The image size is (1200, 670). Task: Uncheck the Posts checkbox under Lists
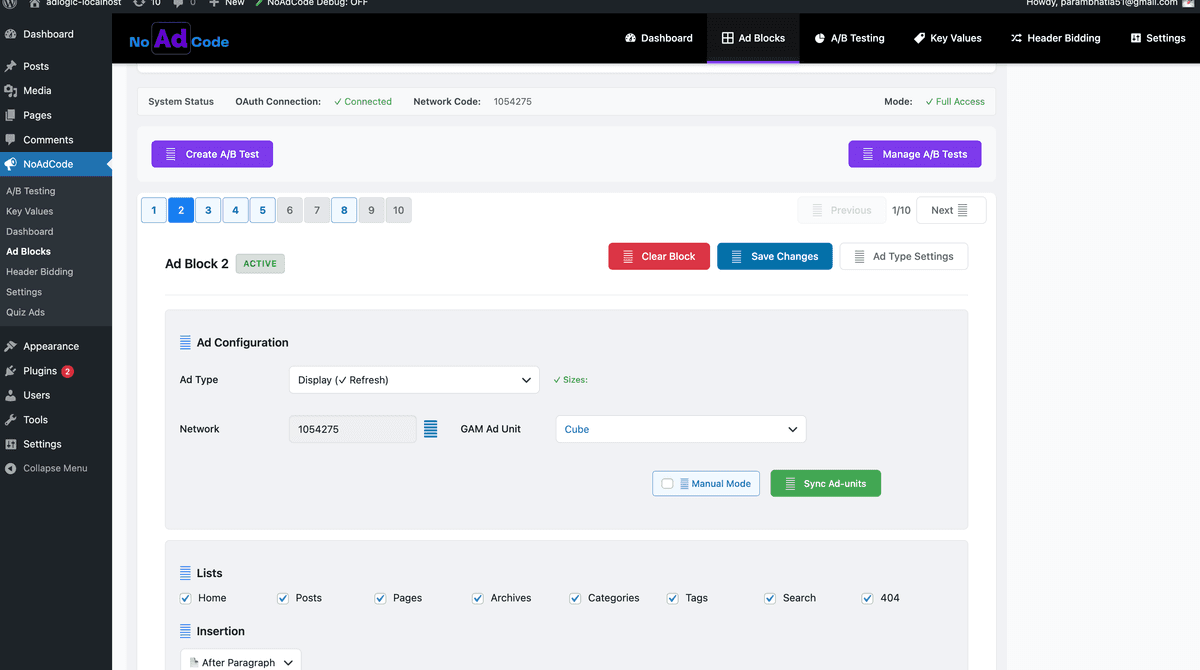coord(282,597)
